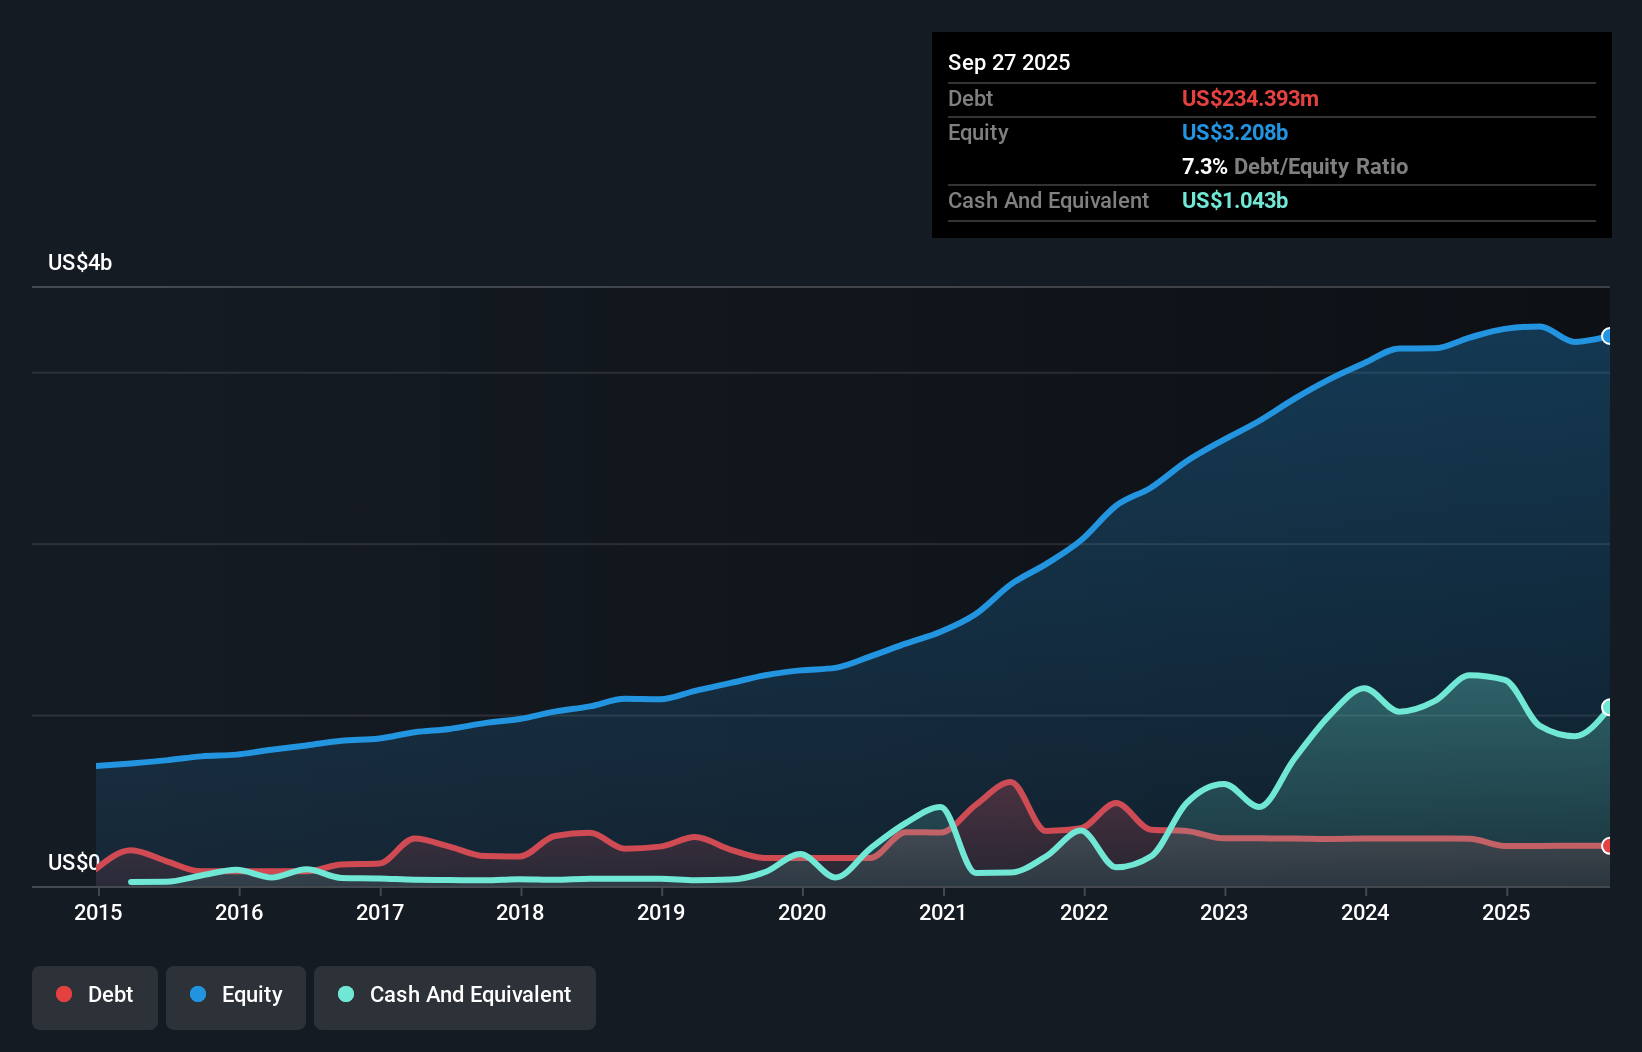Screen dimensions: 1642x1052
Task: Click the US$3.208b Equity value link
Action: tap(1234, 132)
